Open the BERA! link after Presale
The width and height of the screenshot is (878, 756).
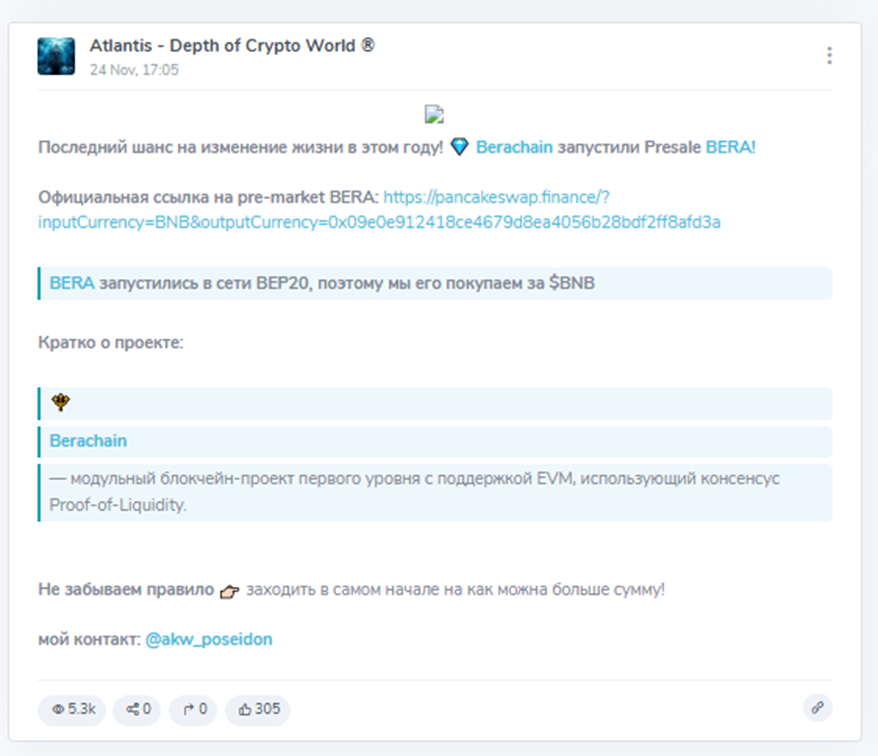pyautogui.click(x=730, y=147)
